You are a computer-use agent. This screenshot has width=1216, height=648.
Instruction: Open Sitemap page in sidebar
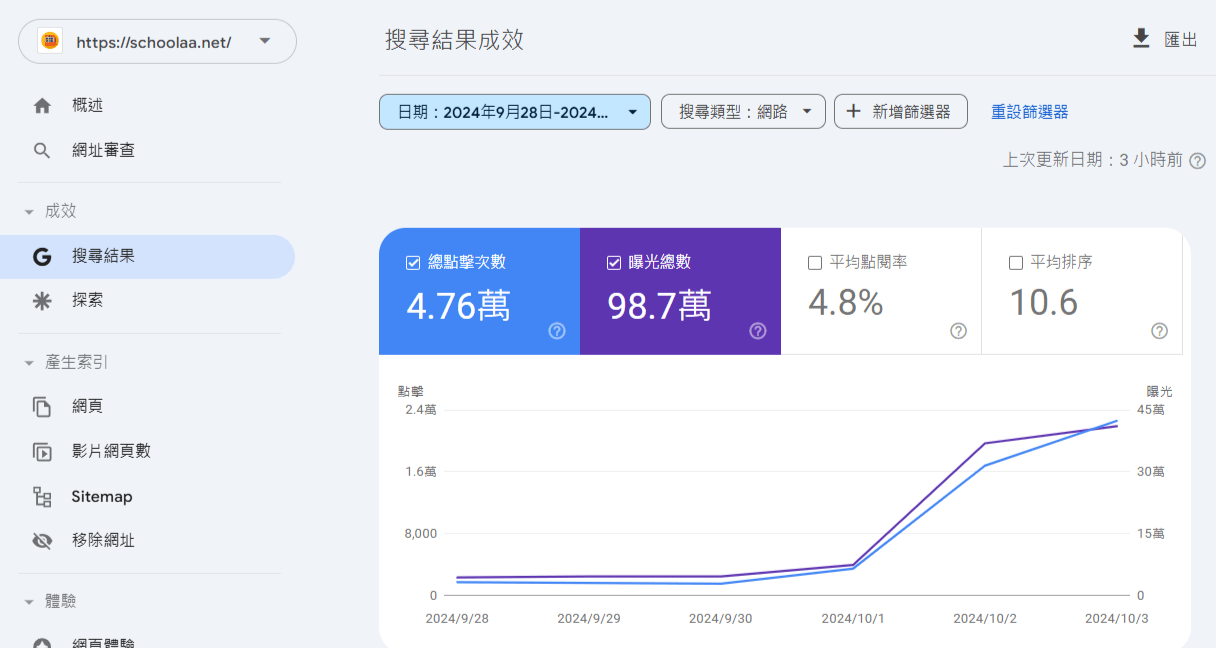coord(101,497)
